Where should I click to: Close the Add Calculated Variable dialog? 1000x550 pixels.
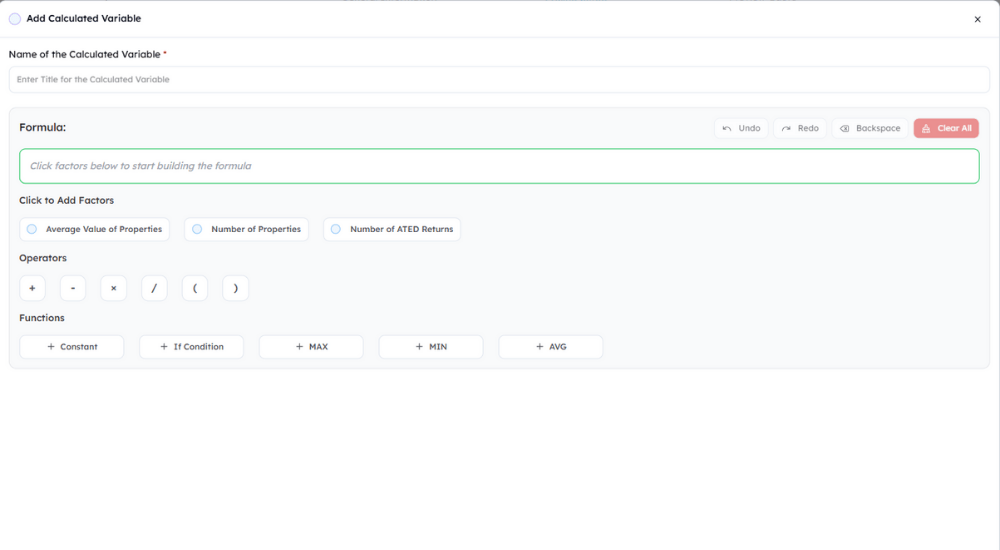(x=977, y=19)
